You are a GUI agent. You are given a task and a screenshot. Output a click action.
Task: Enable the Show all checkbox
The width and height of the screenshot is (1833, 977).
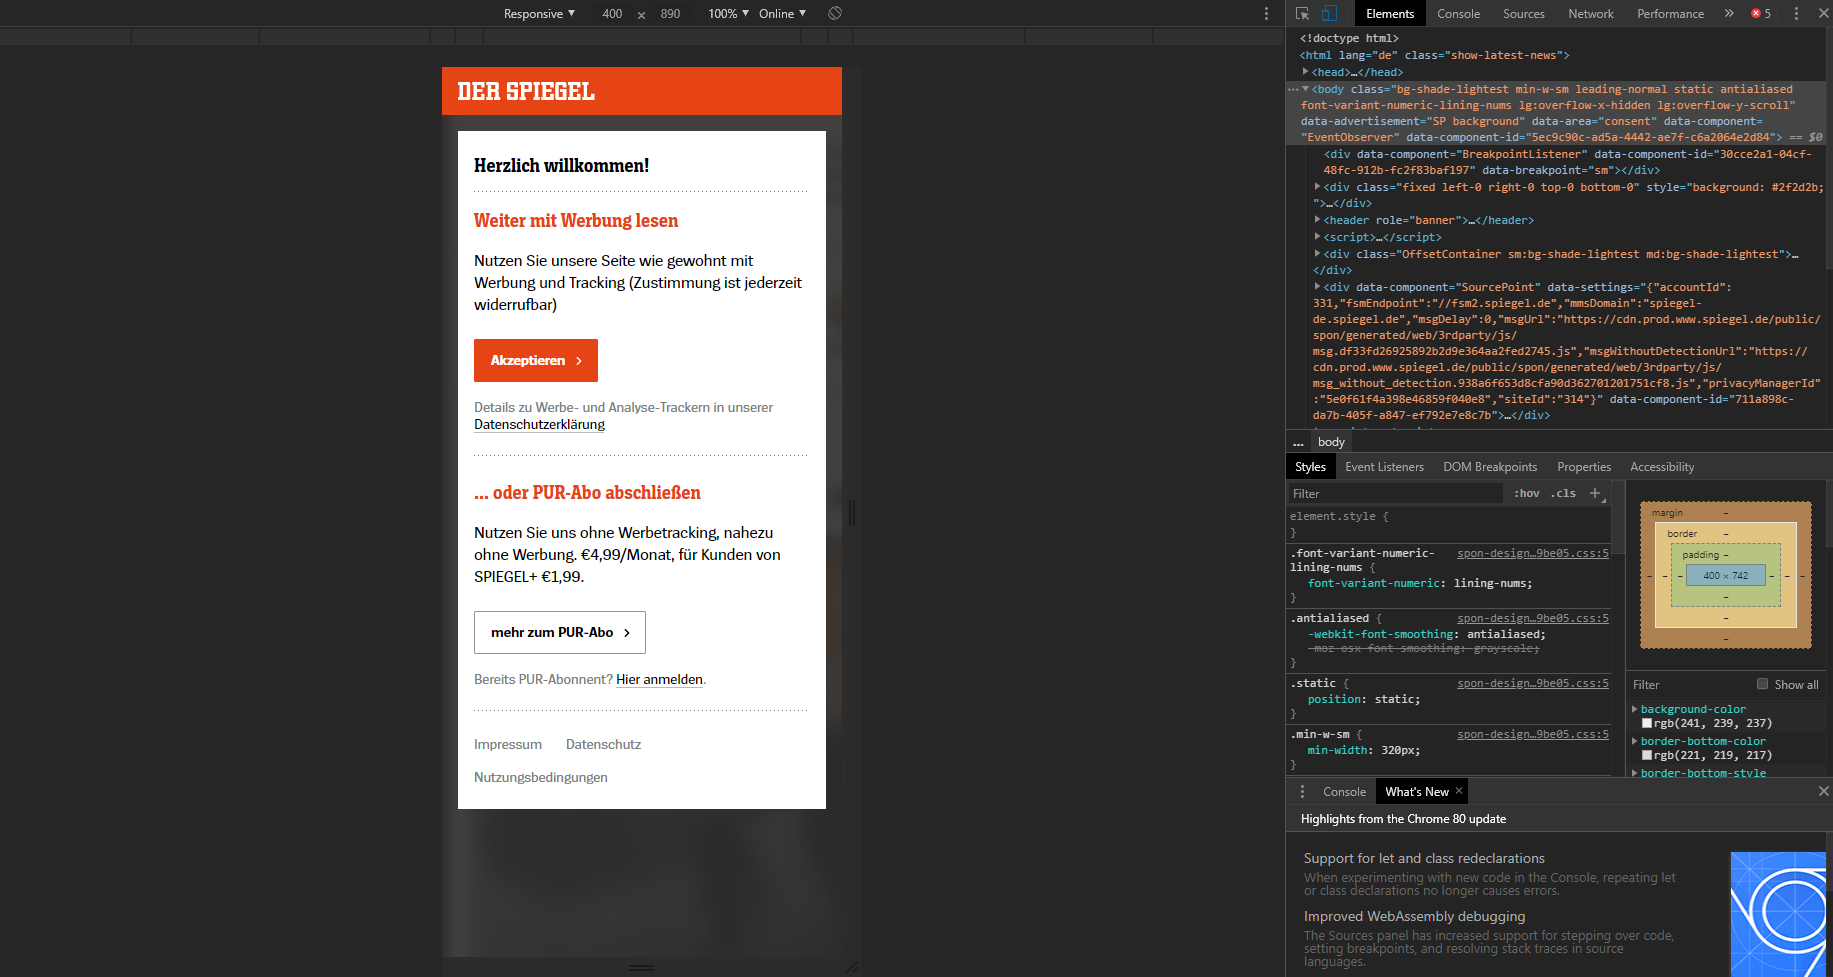click(1763, 684)
